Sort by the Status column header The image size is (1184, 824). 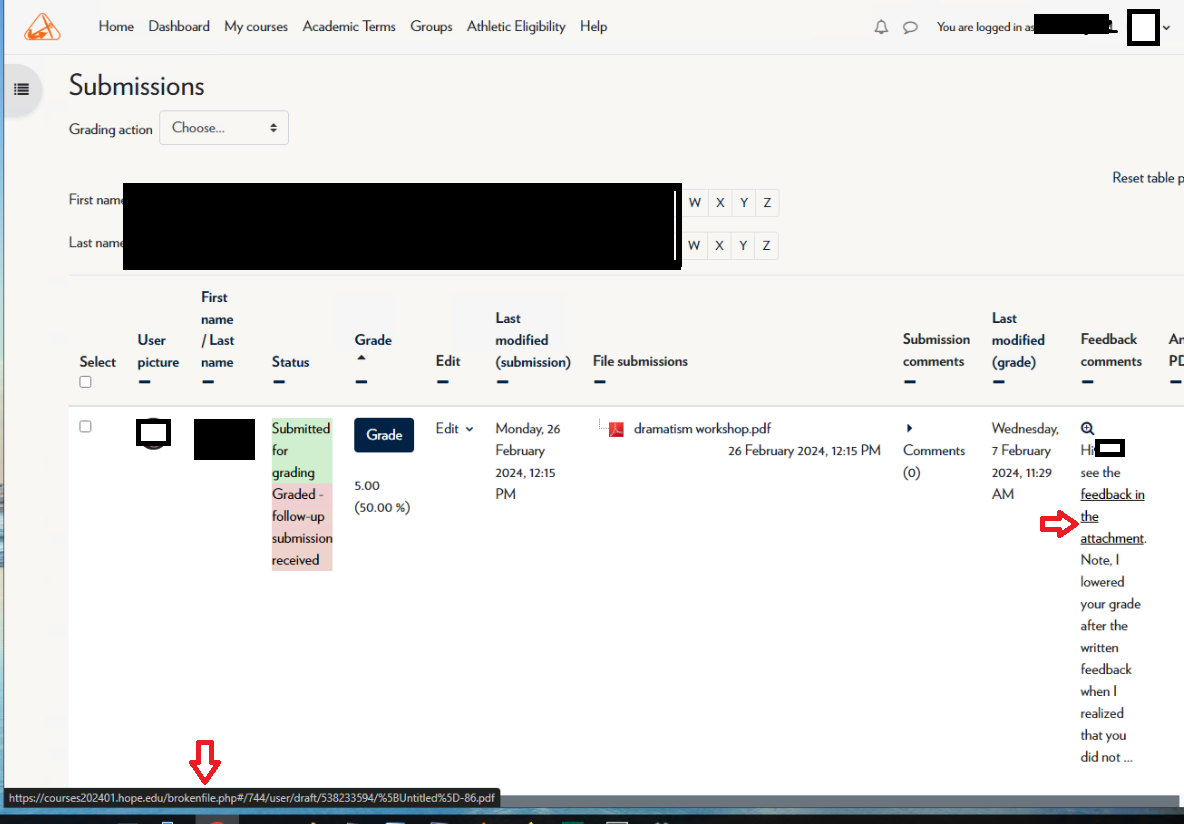291,362
